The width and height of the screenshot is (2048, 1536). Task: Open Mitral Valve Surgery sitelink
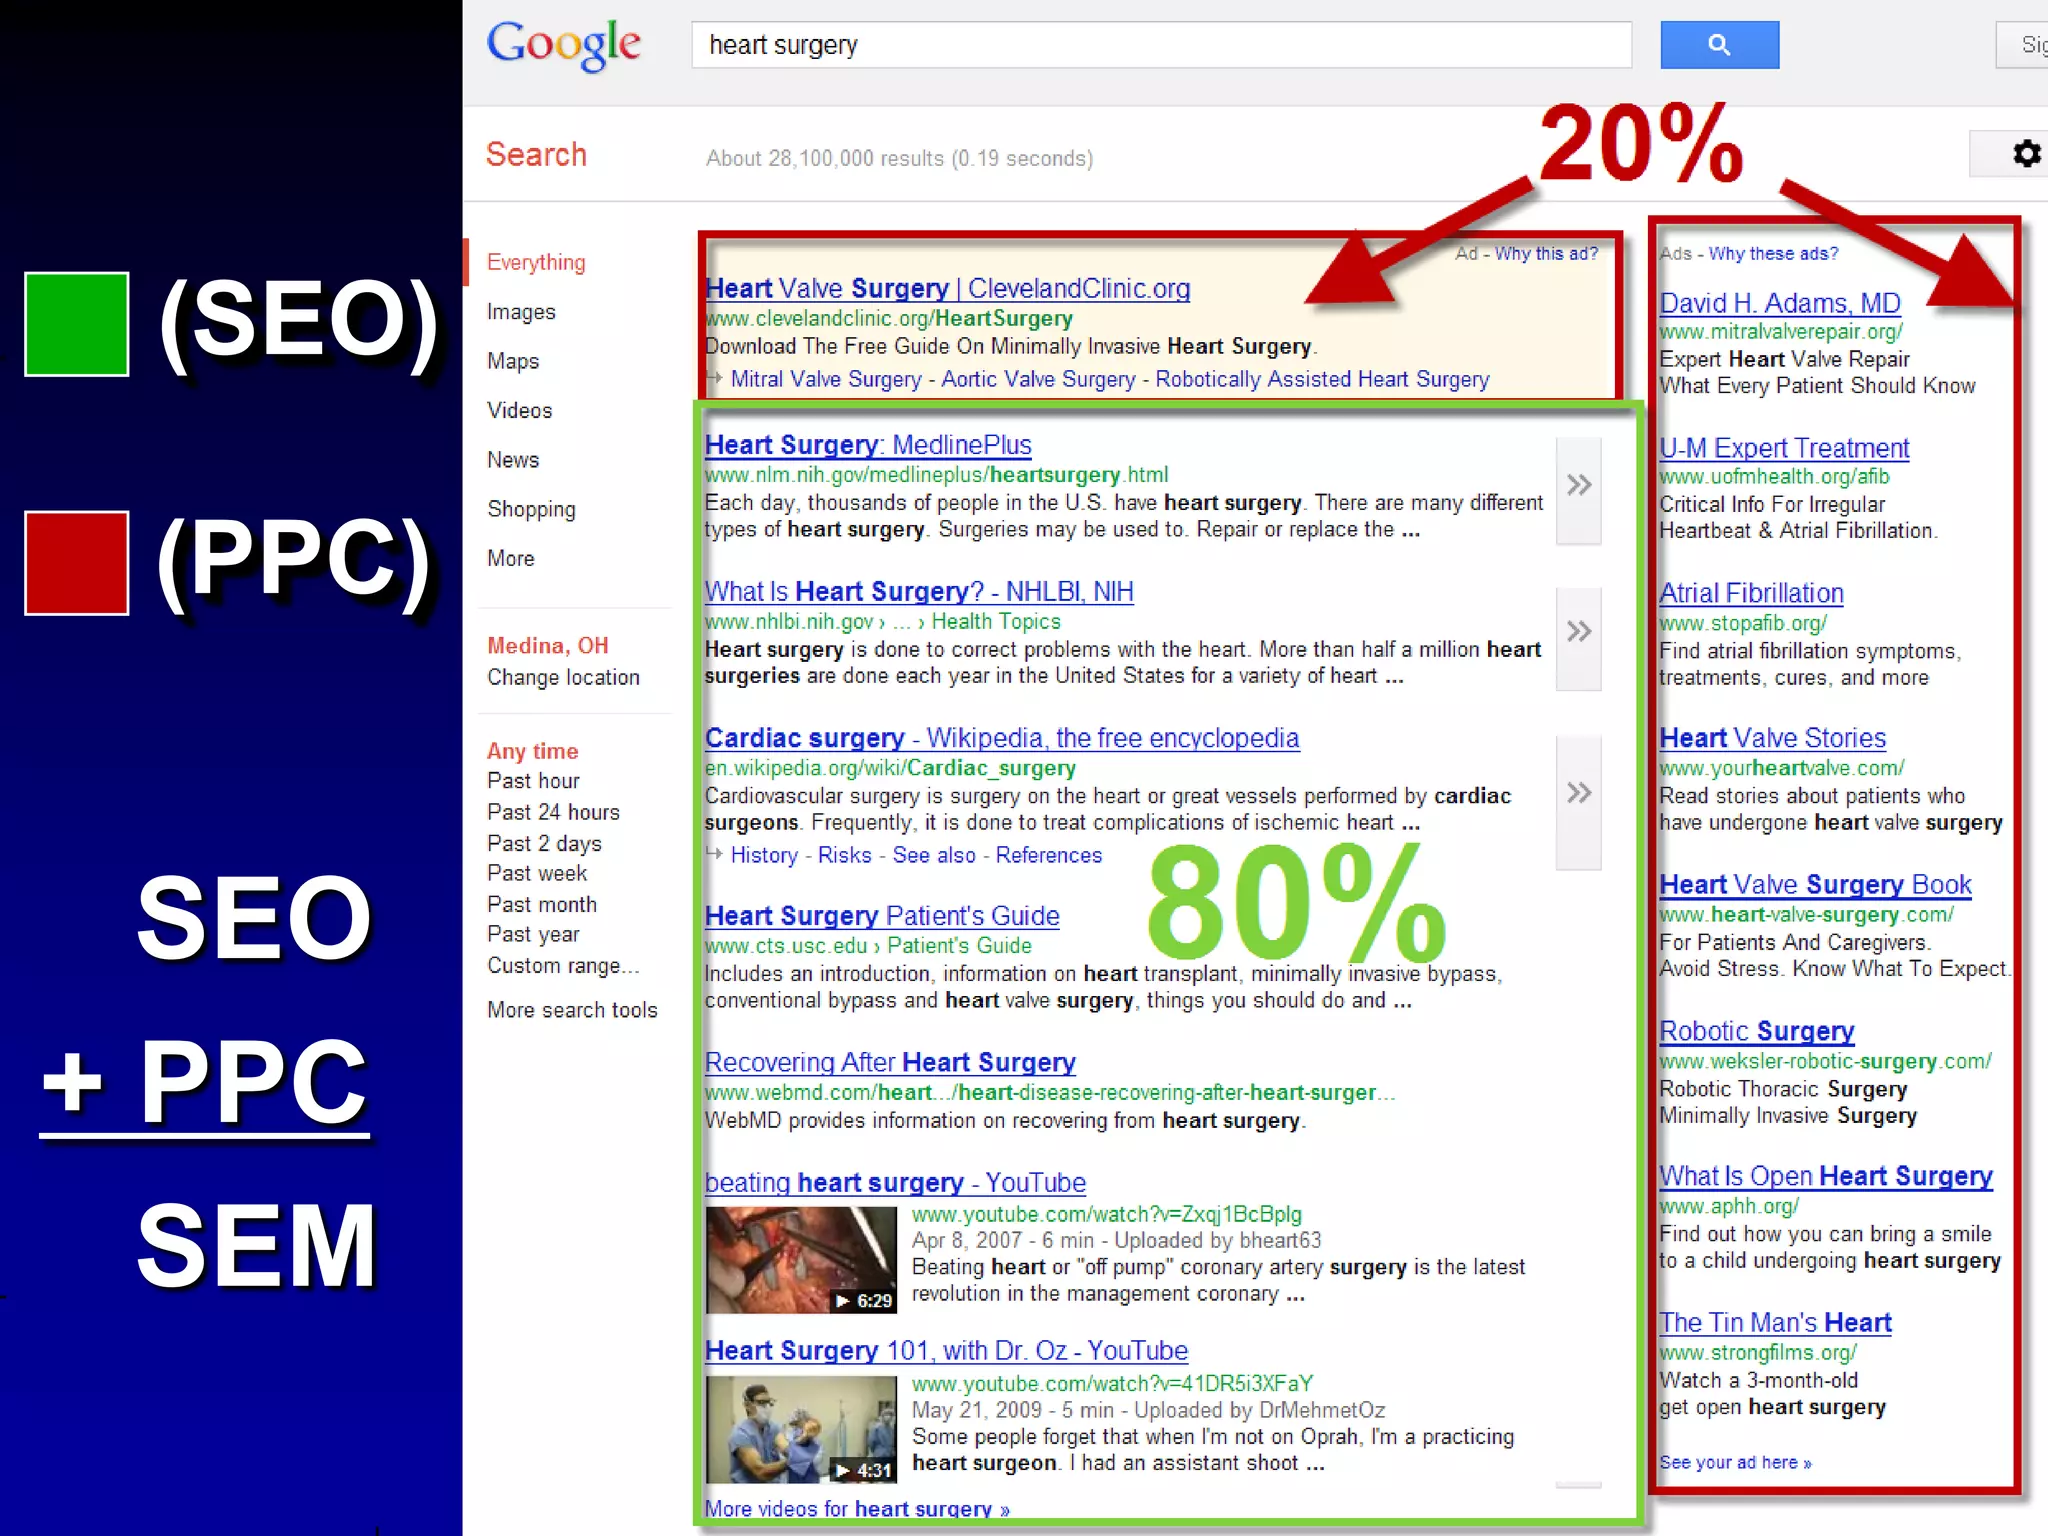[x=826, y=379]
